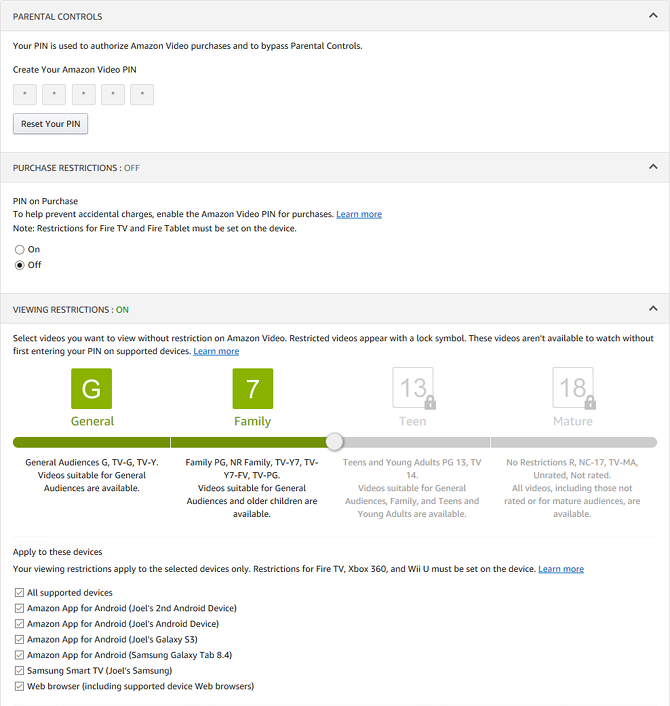Click the Reset Your PIN button
670x706 pixels.
coord(51,124)
